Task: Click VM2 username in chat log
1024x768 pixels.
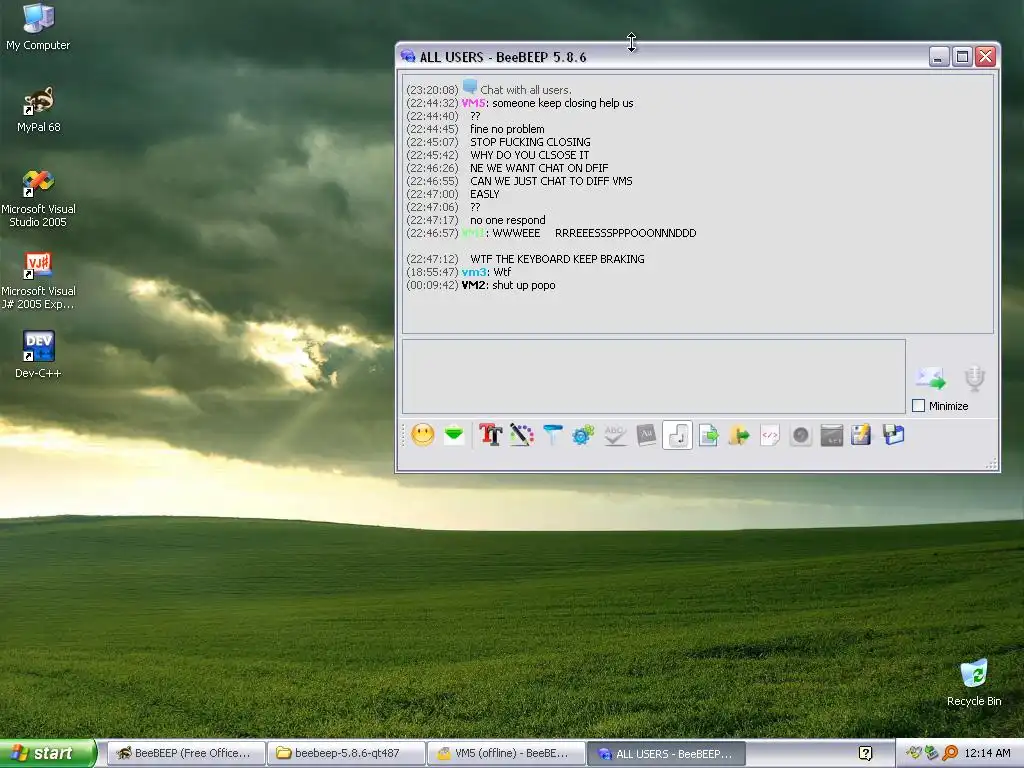Action: coord(473,285)
